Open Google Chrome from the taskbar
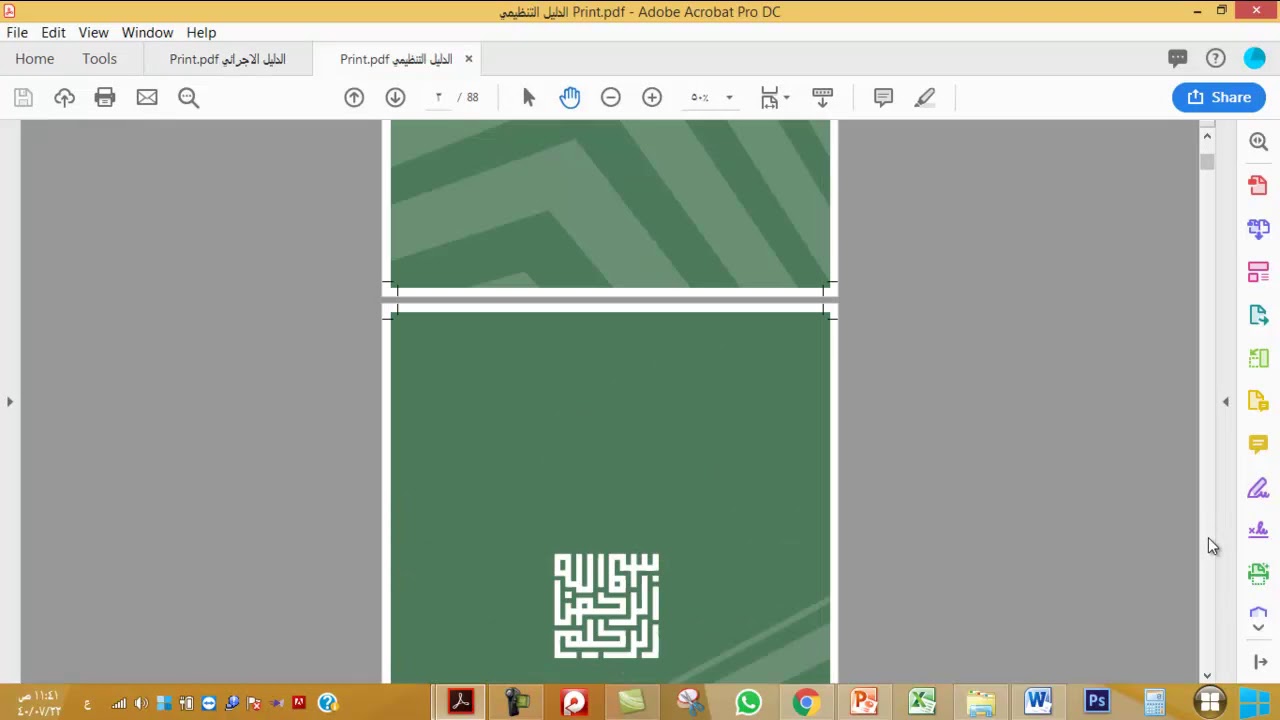Image resolution: width=1280 pixels, height=720 pixels. click(x=806, y=703)
